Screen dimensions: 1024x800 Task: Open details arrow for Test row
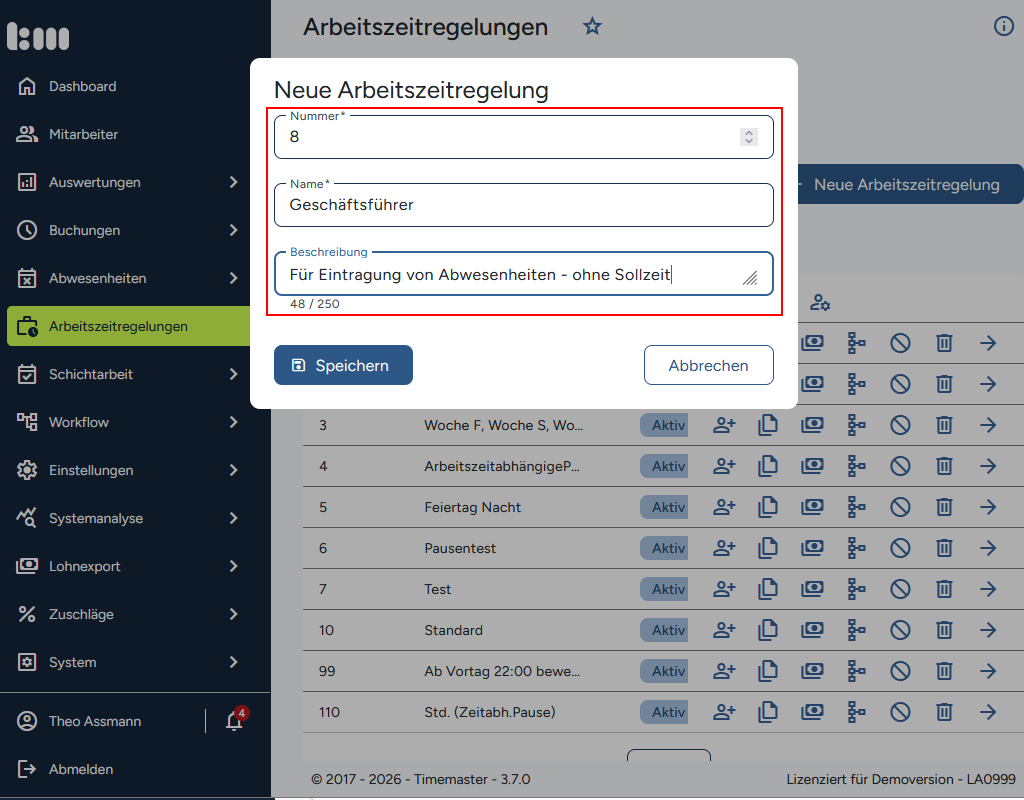click(988, 589)
